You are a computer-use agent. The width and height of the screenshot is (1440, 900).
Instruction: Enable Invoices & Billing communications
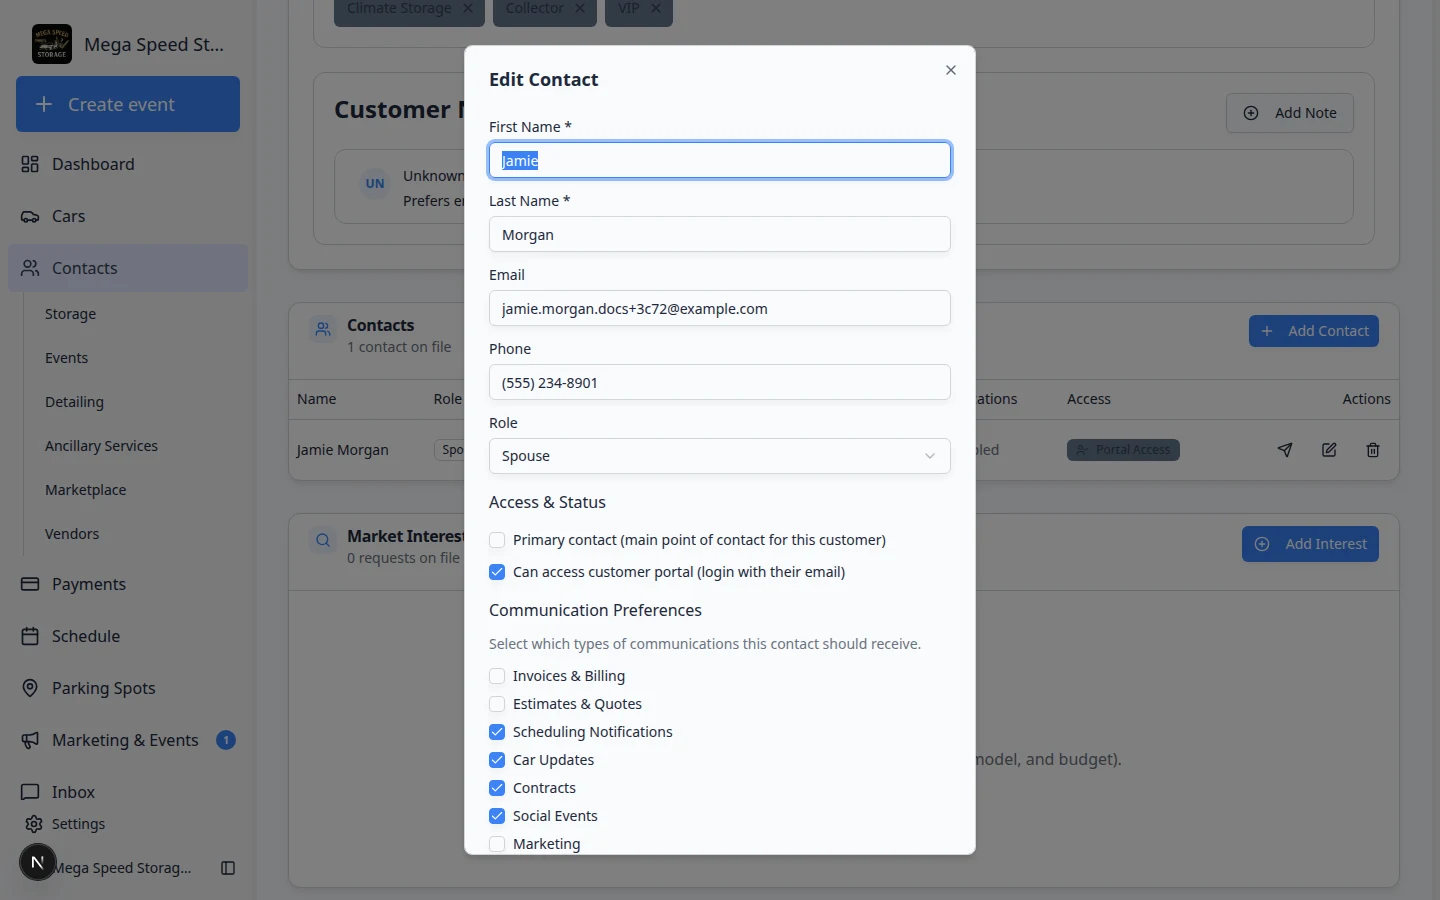[497, 676]
